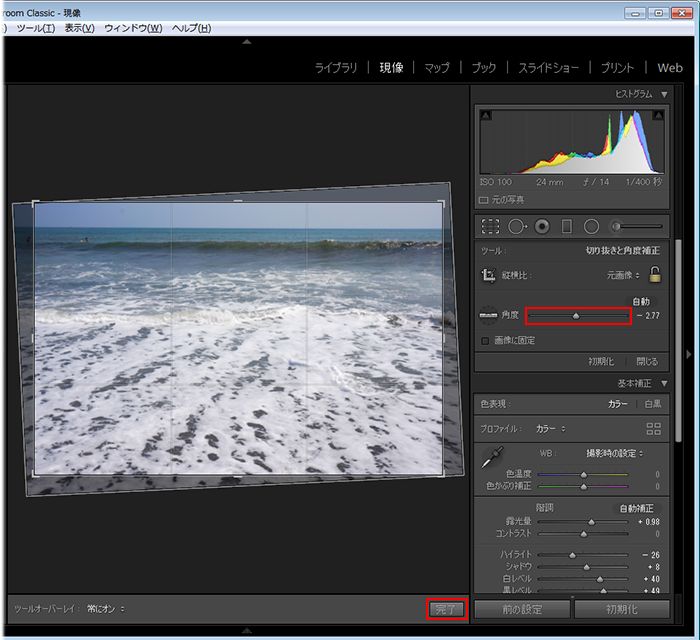
Task: Switch to the マップ module
Action: pos(437,68)
